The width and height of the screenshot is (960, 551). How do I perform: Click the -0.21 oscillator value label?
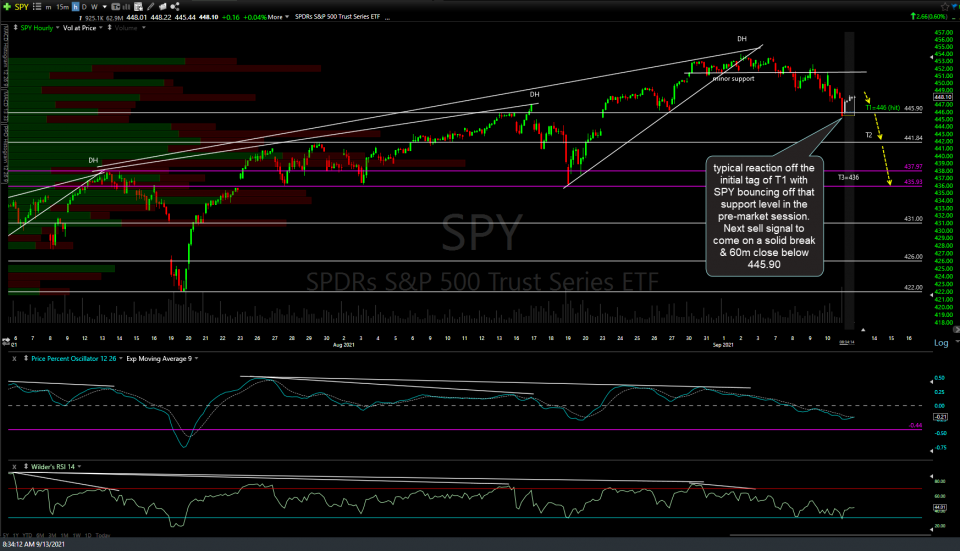click(x=940, y=417)
